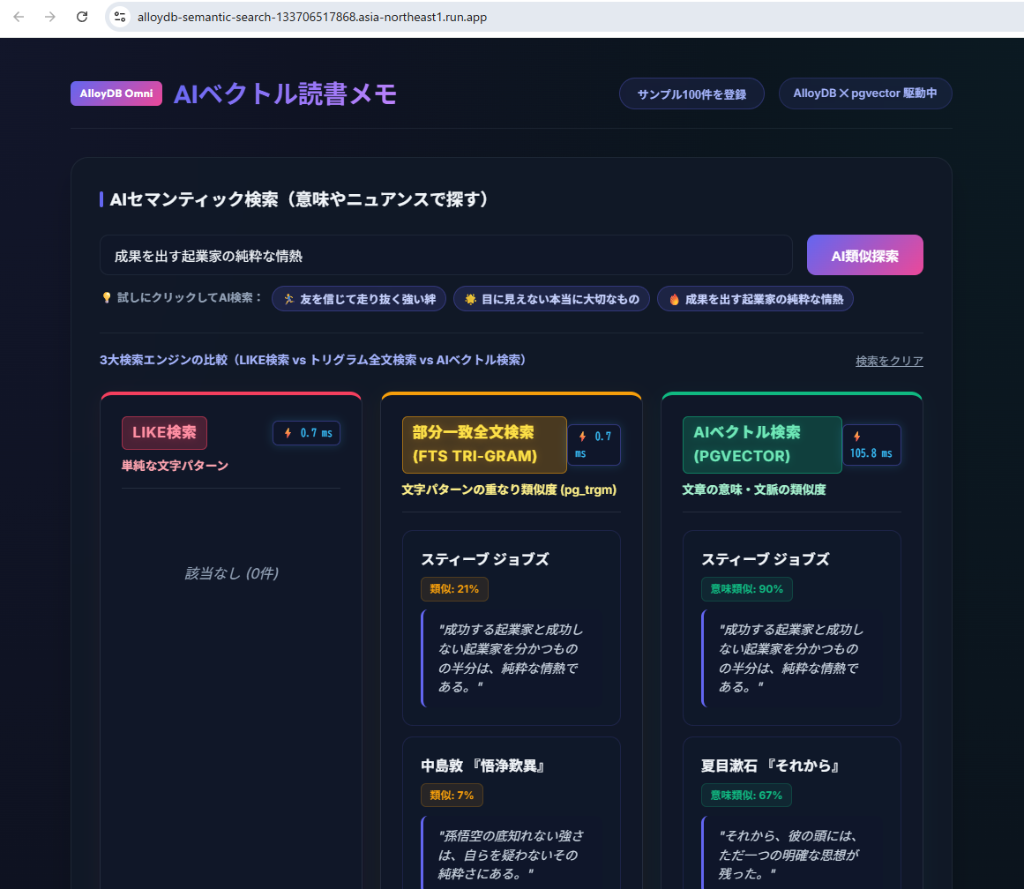1024x889 pixels.
Task: Click the LIKE検索 column badge
Action: 165,432
